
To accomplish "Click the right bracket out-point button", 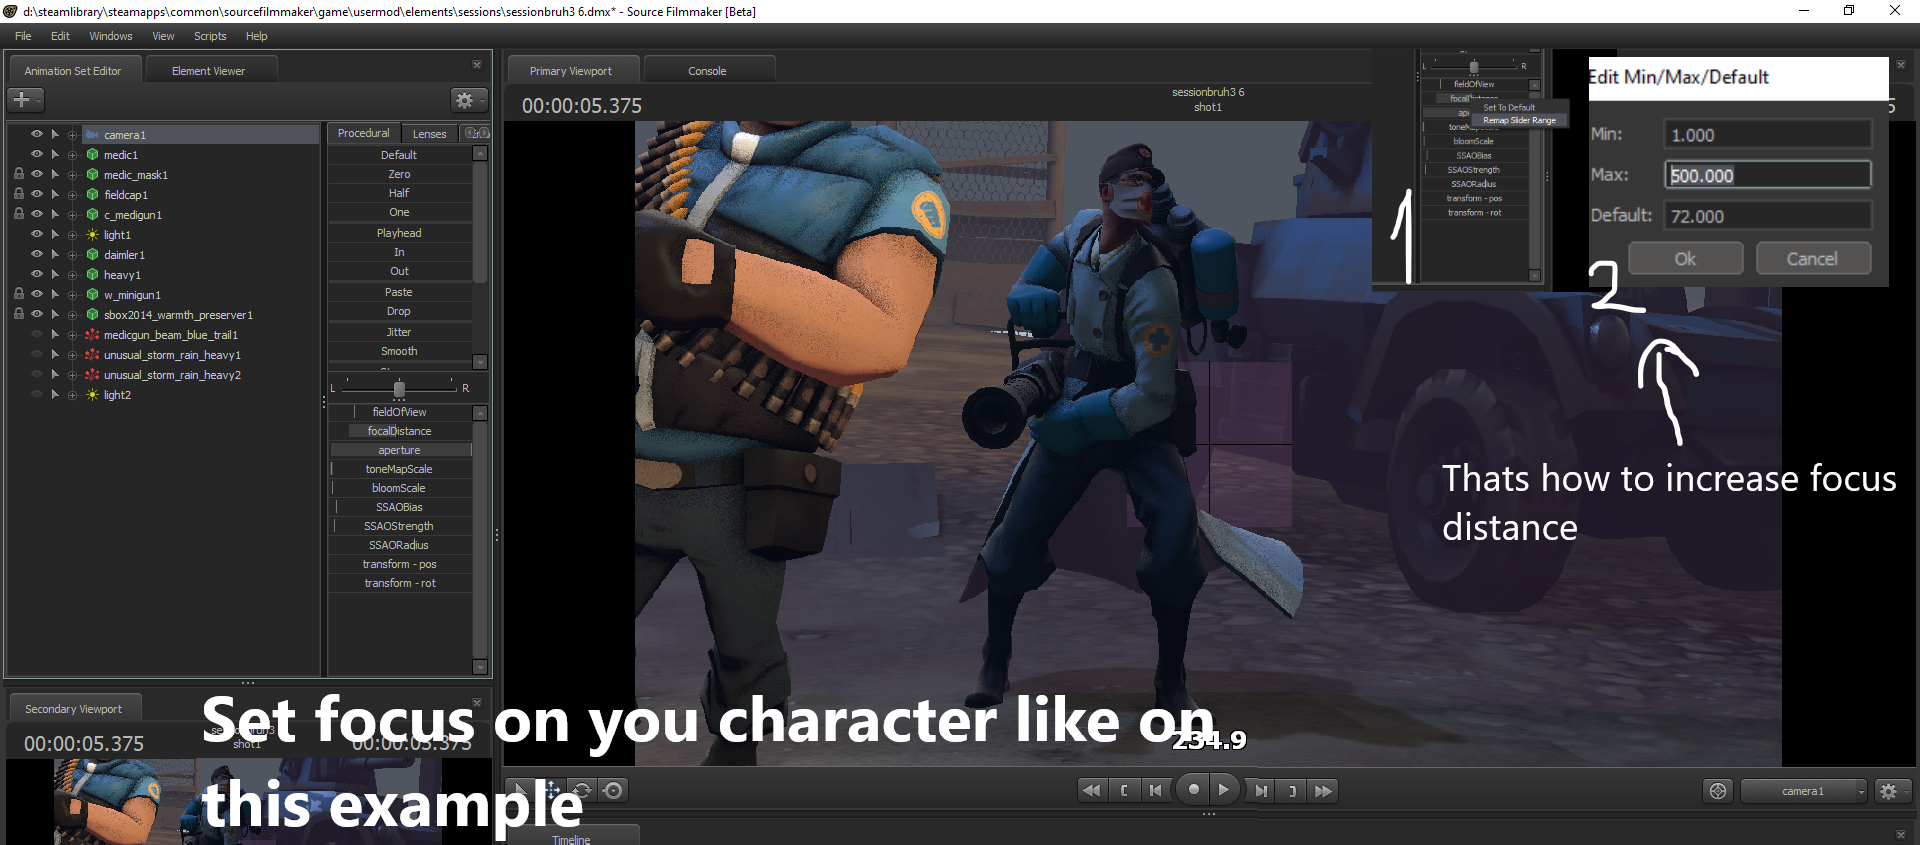I will pos(1292,790).
